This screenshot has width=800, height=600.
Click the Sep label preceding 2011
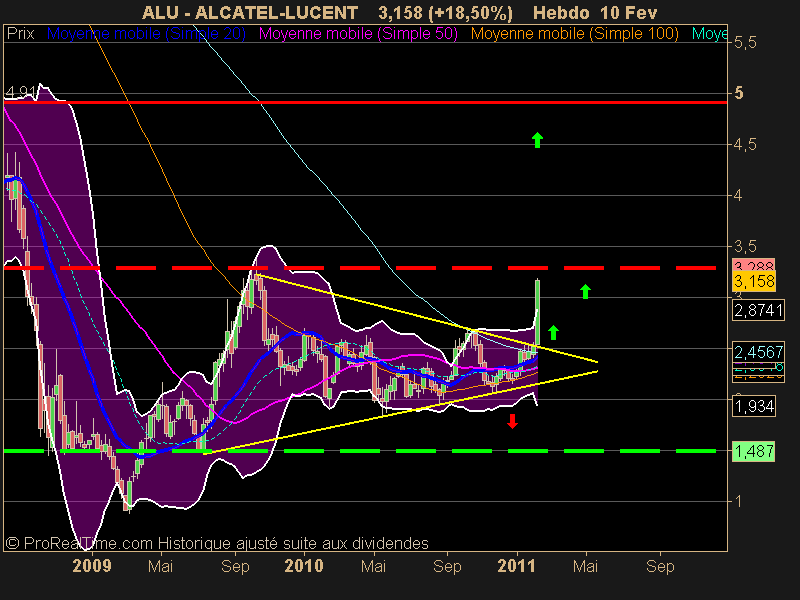pos(447,566)
